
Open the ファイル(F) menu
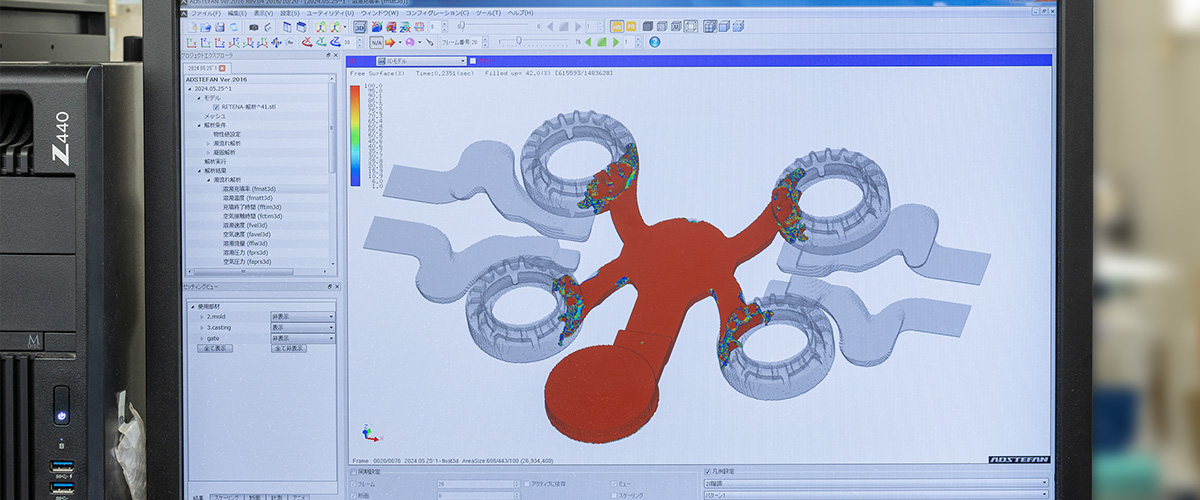(x=206, y=13)
